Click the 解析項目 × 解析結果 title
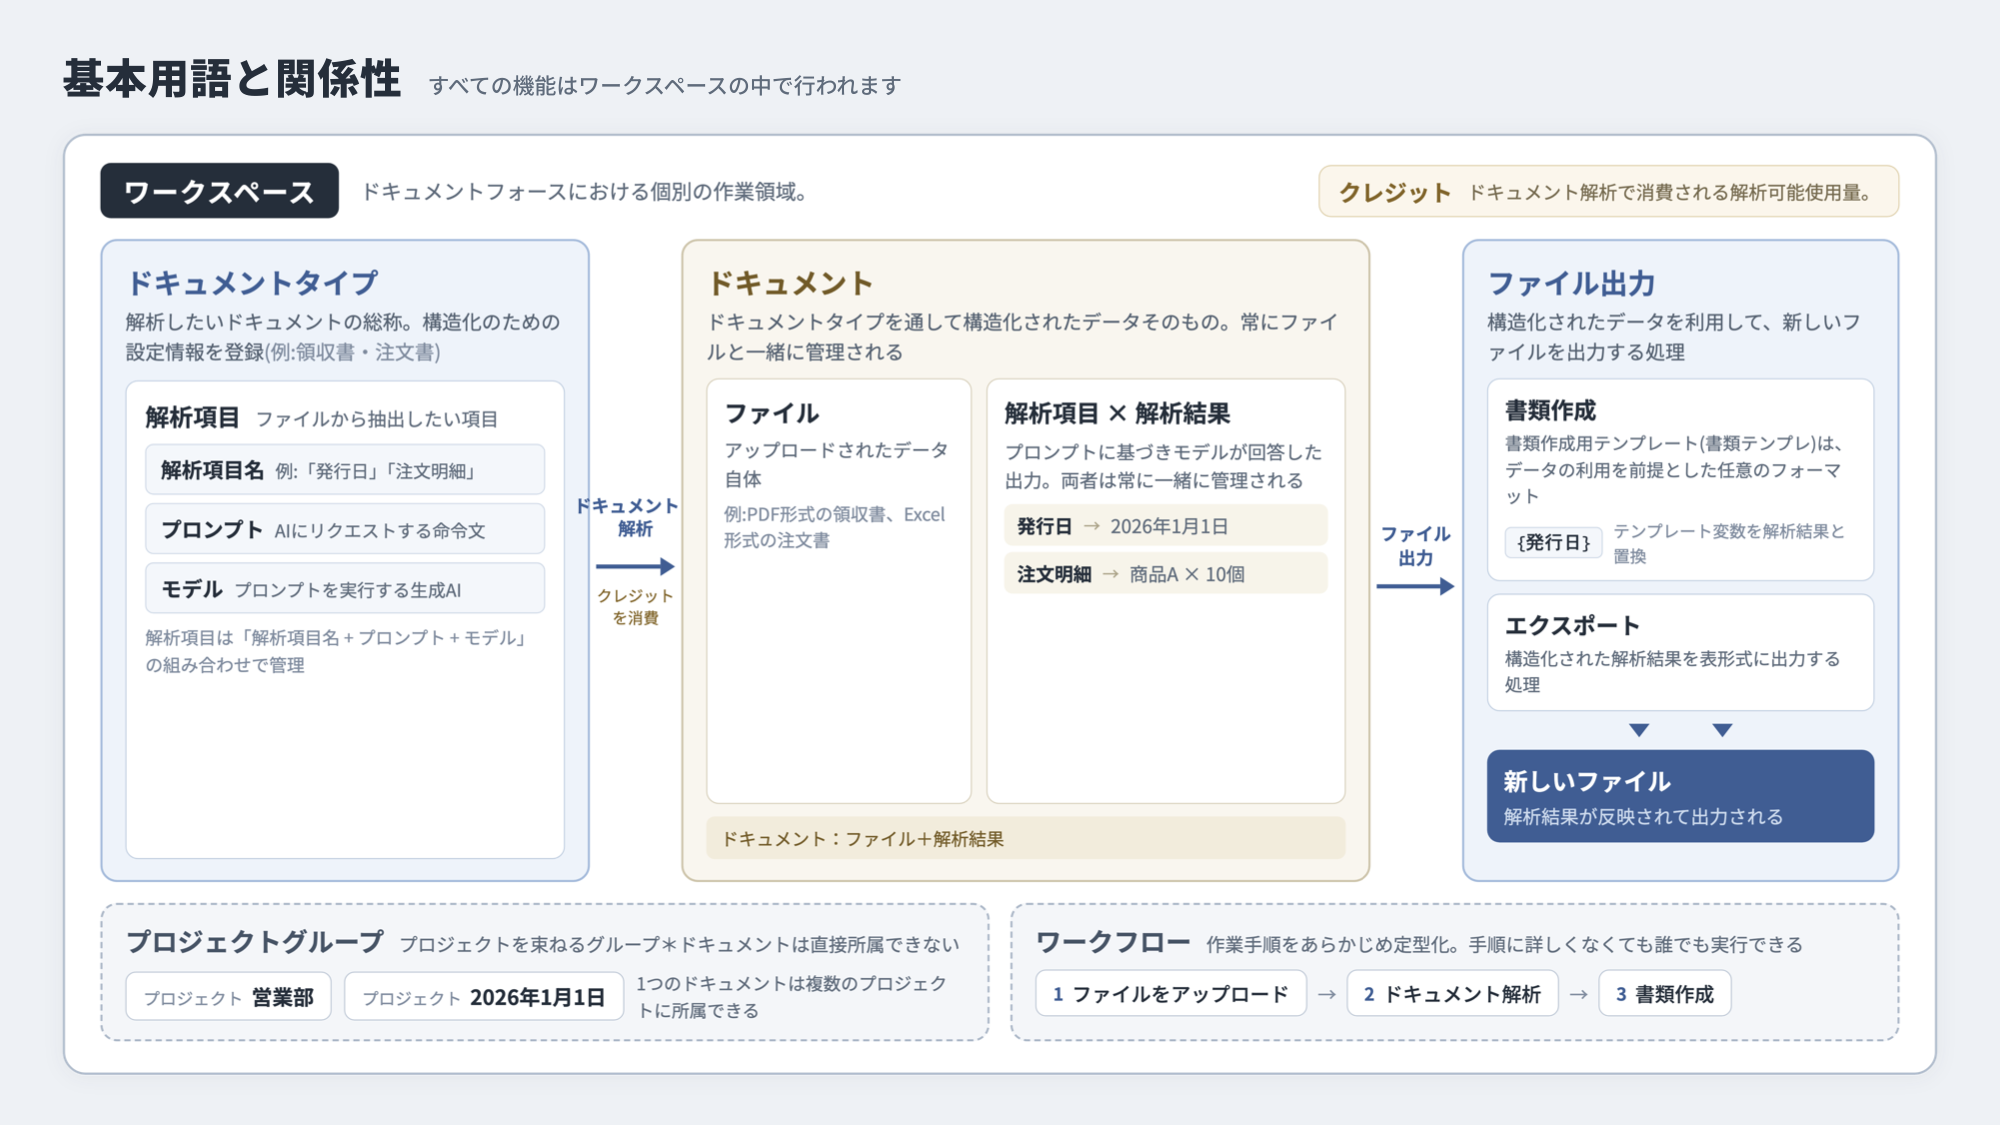This screenshot has height=1125, width=2000. pos(1117,413)
